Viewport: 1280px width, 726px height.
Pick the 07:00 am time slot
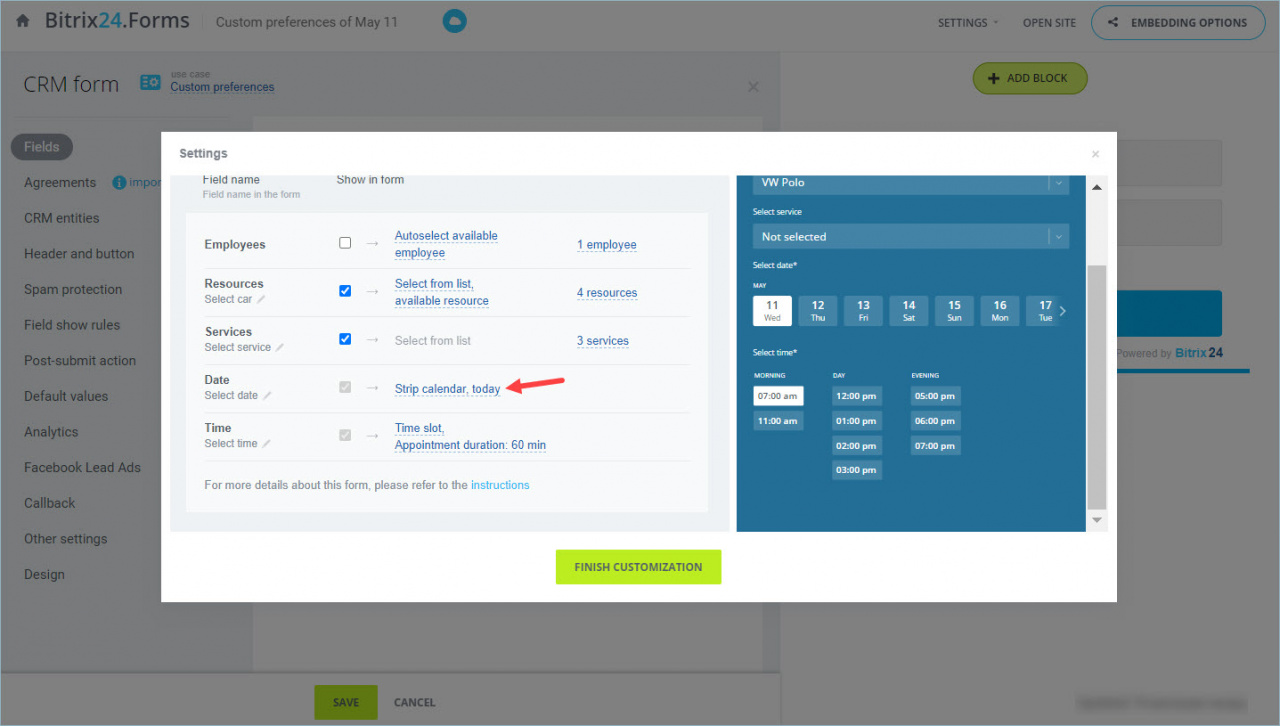778,396
